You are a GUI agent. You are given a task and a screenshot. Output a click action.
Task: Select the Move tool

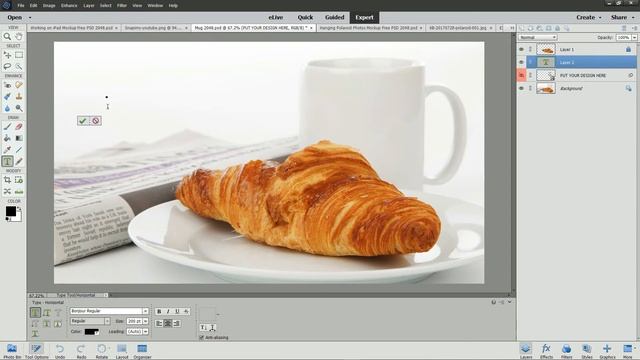point(7,55)
